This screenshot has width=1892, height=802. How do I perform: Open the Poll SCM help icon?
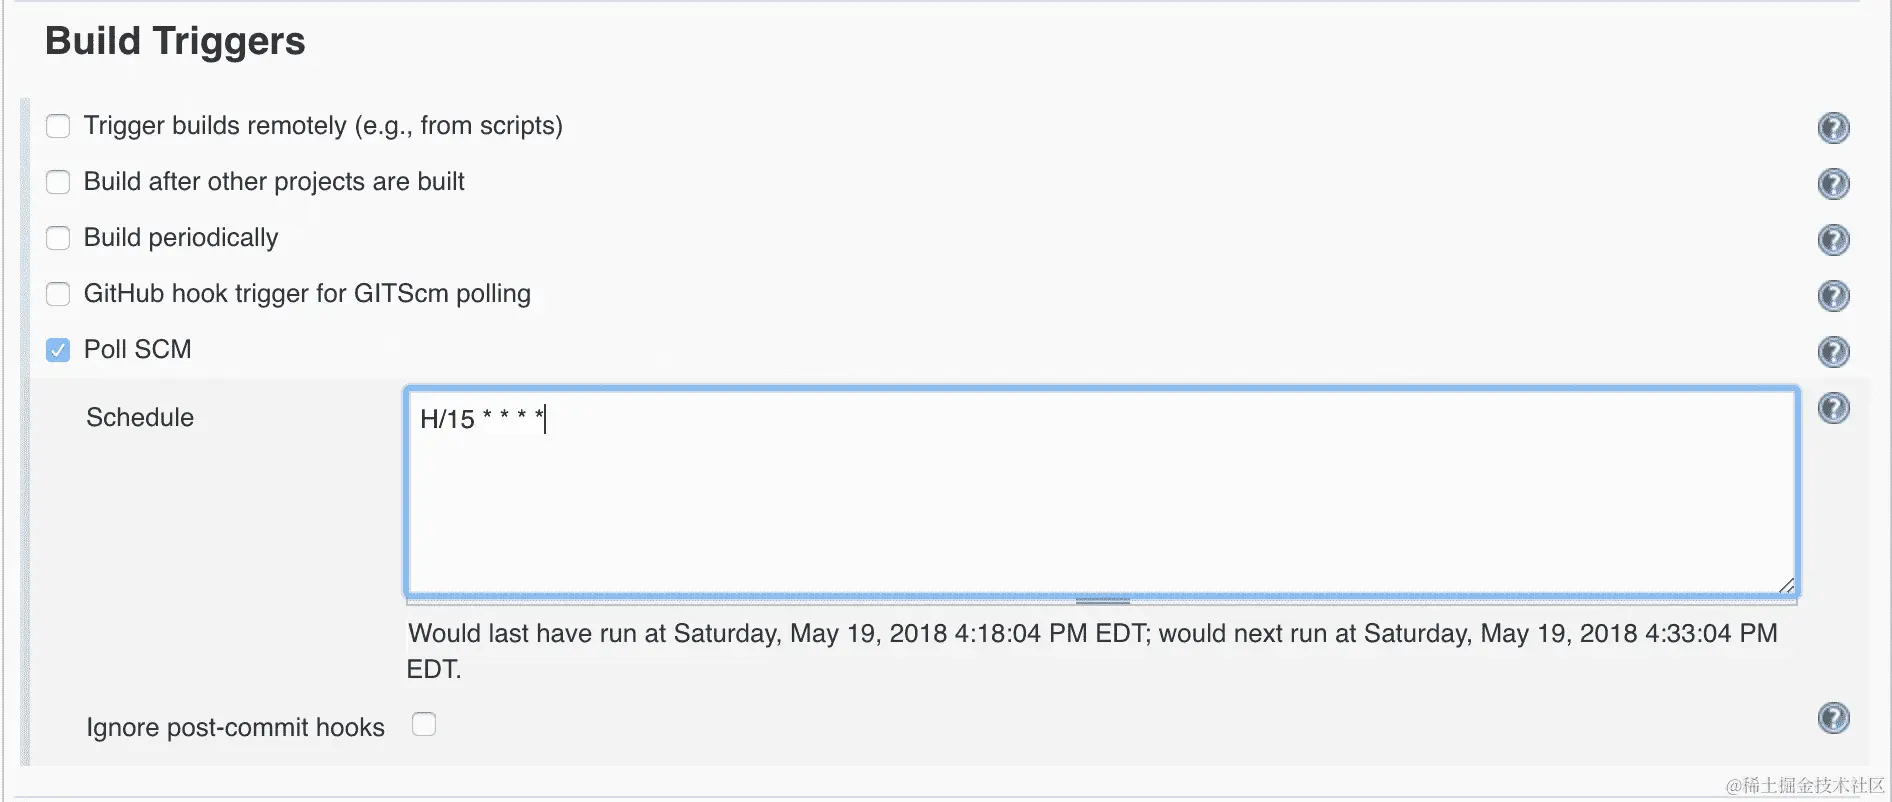tap(1833, 352)
